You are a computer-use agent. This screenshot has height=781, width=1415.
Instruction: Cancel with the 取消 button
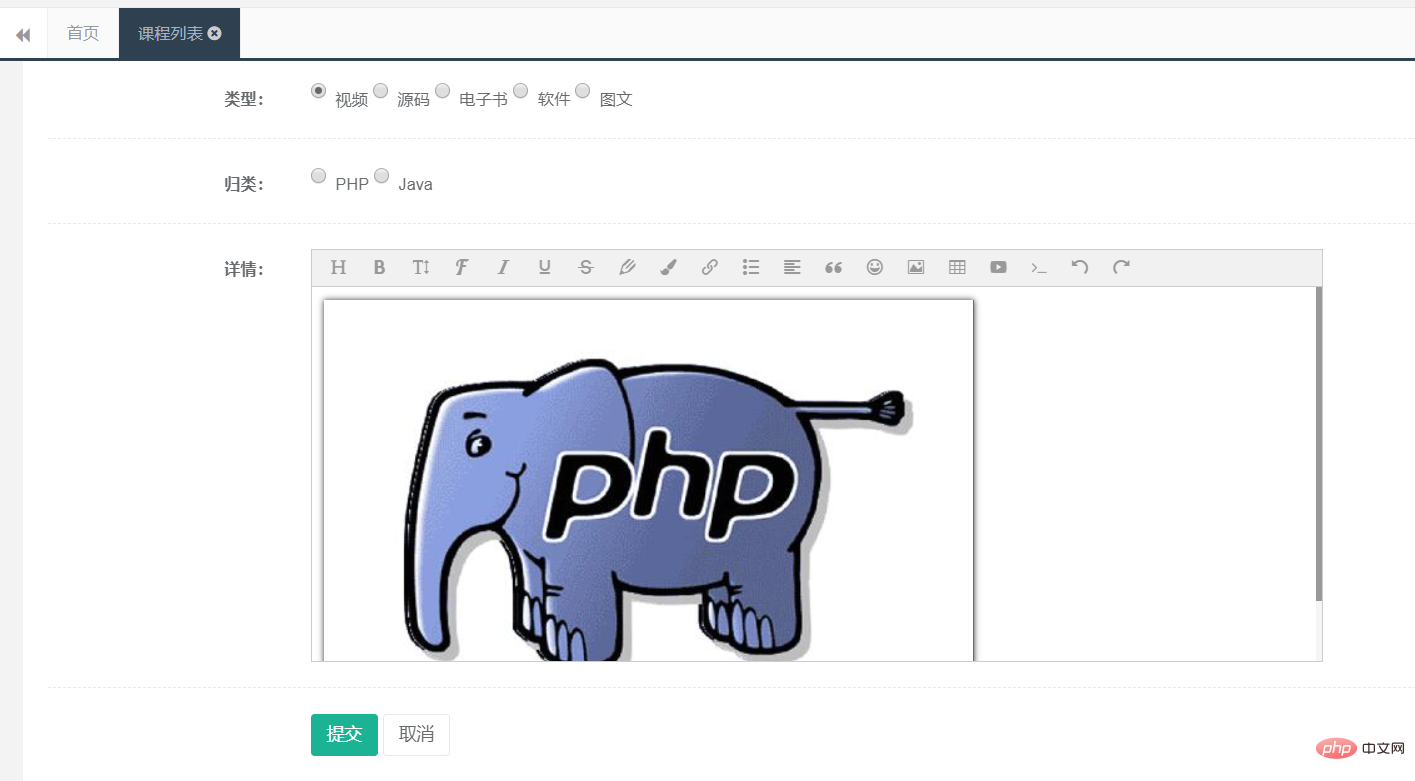(x=416, y=735)
